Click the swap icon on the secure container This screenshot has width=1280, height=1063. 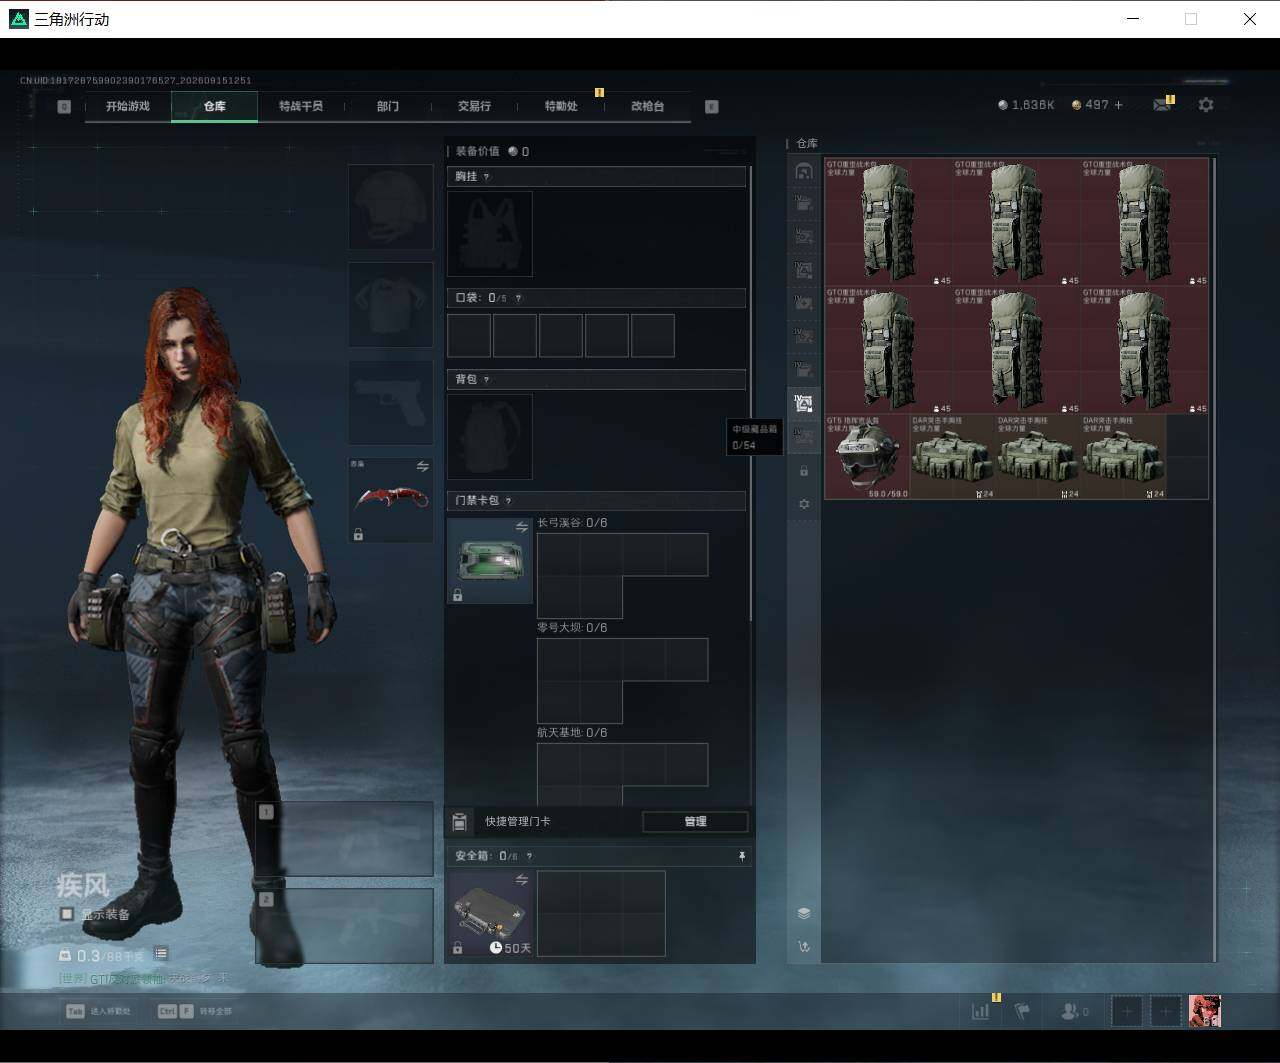[521, 880]
